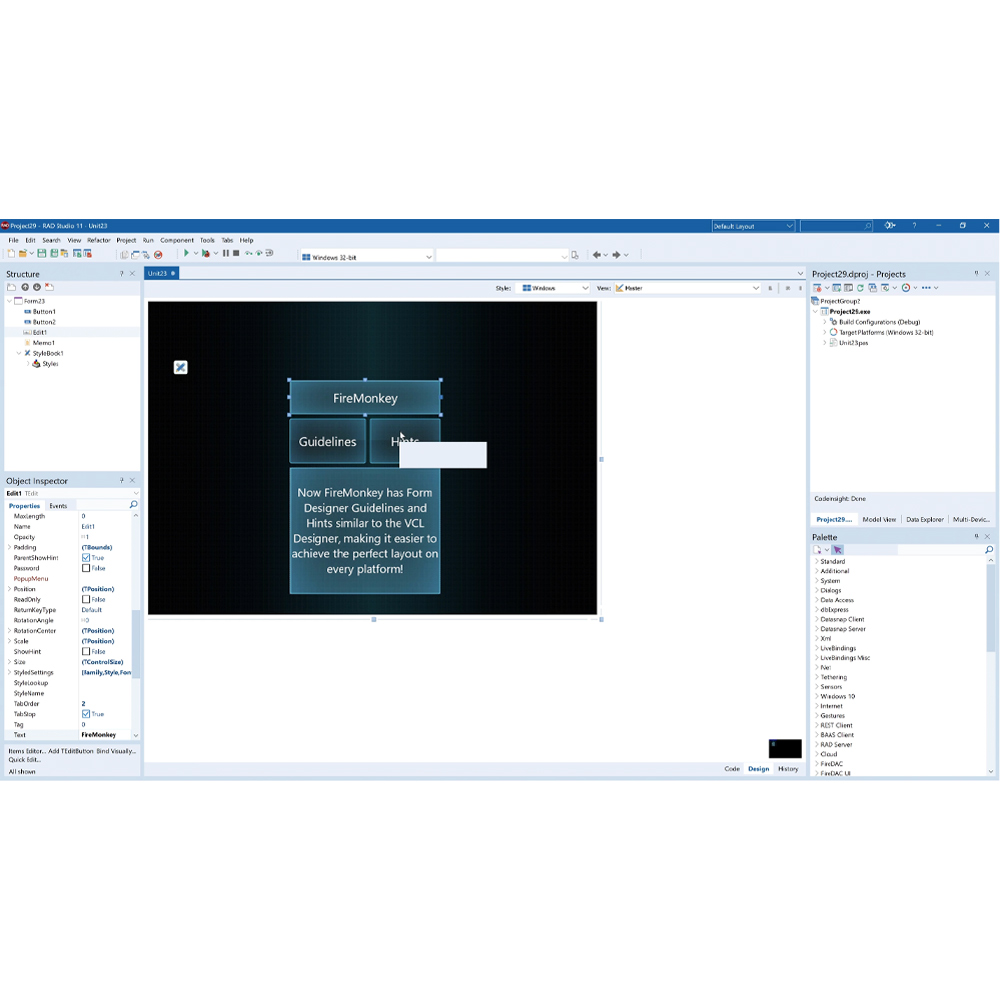The width and height of the screenshot is (1000, 1000).
Task: Expand the Padding property
Action: (x=9, y=547)
